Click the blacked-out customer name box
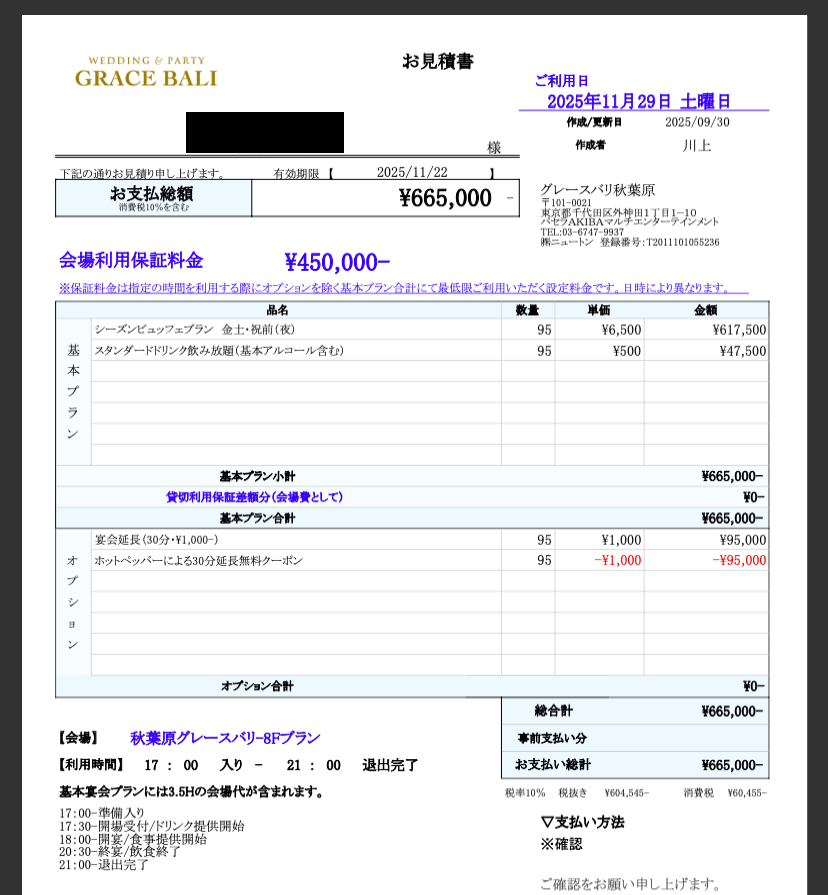This screenshot has height=895, width=828. coord(264,133)
